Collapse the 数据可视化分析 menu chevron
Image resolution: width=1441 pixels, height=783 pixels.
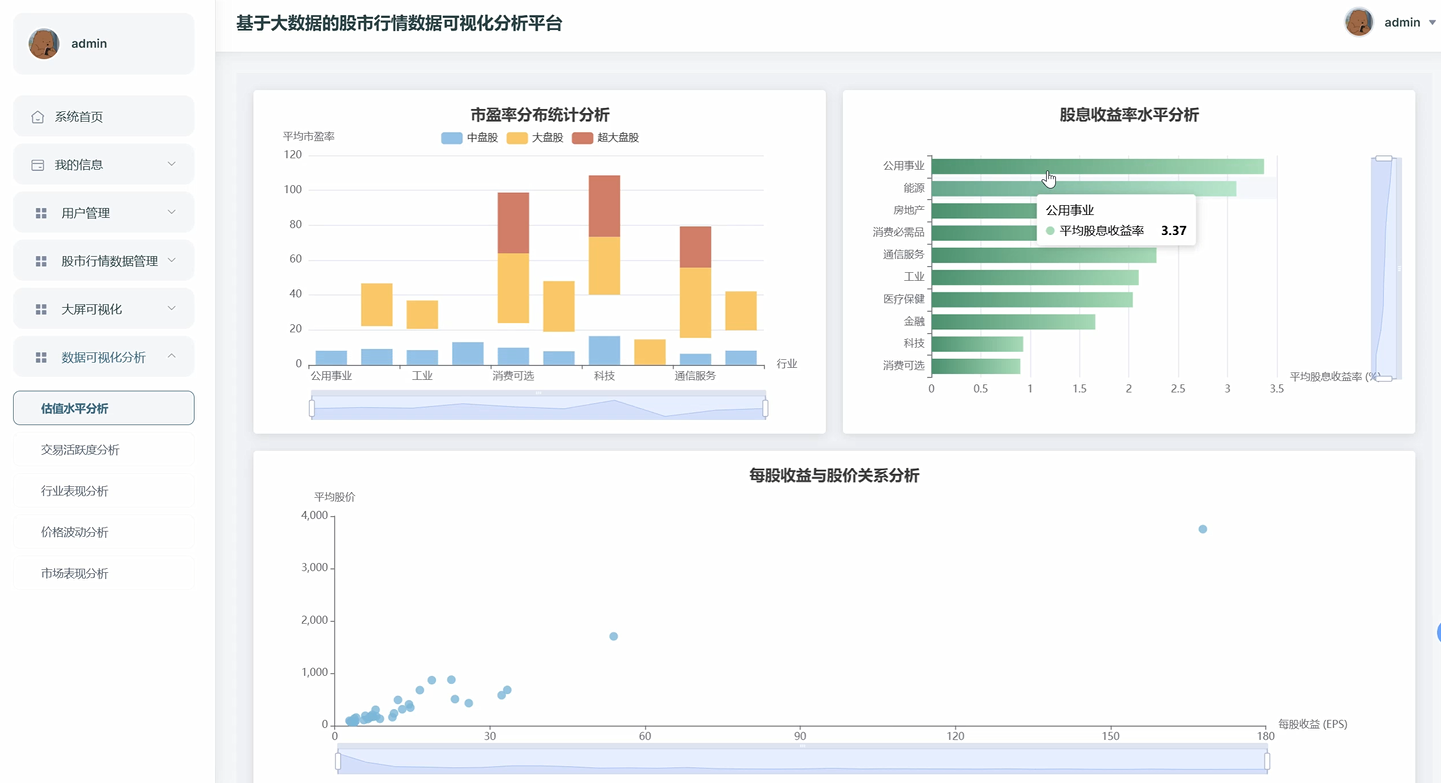pos(171,356)
